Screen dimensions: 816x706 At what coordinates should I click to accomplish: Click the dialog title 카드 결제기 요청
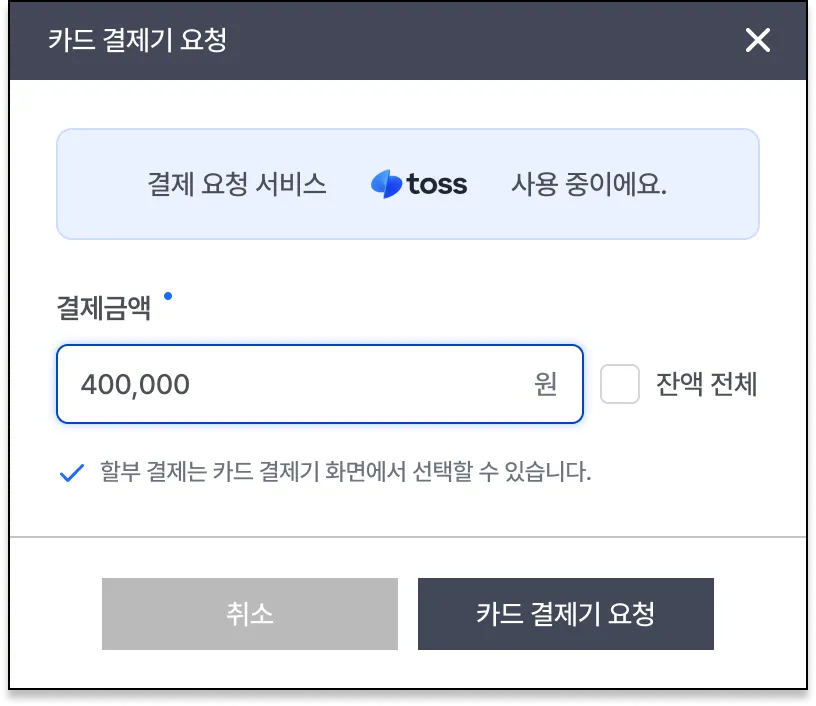coord(137,40)
